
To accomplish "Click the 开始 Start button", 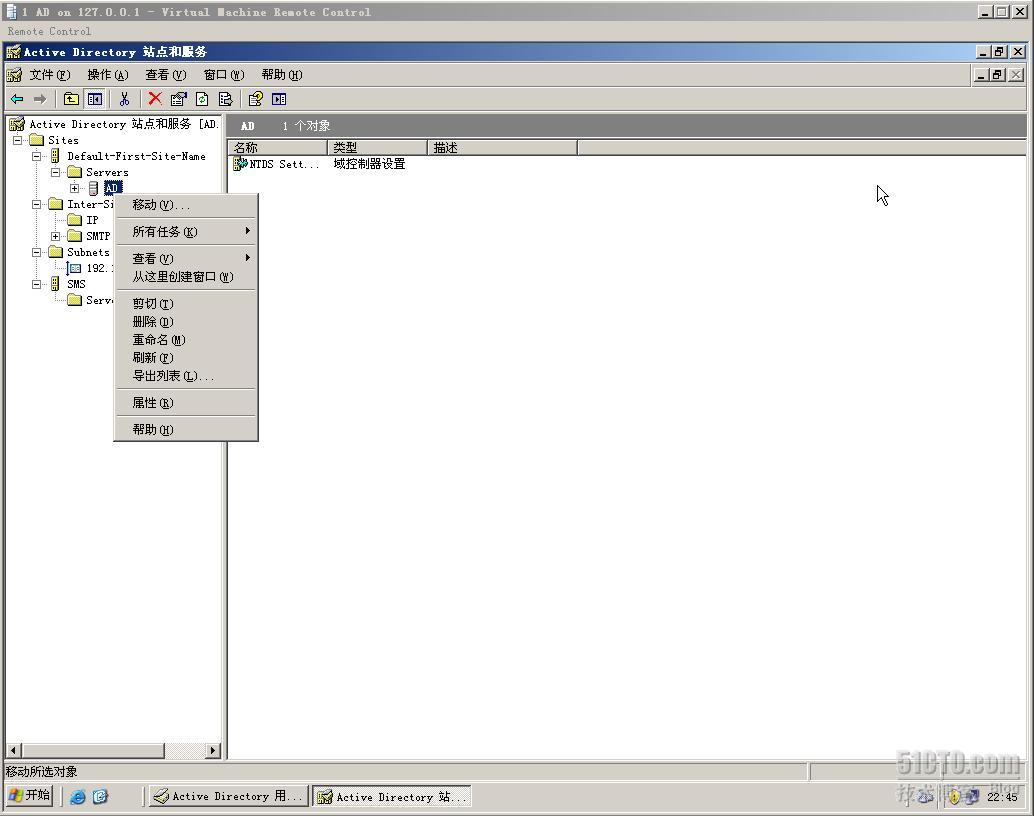I will click(x=30, y=796).
